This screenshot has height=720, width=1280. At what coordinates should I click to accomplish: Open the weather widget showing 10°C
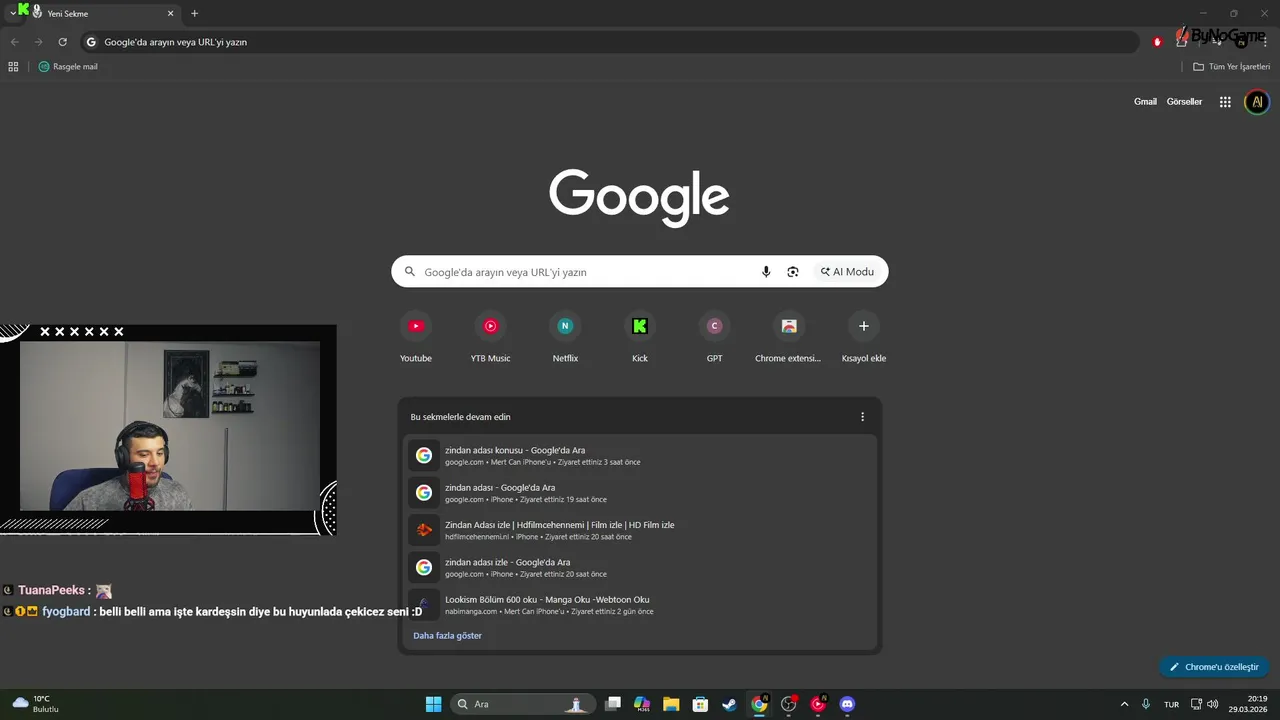[x=36, y=704]
